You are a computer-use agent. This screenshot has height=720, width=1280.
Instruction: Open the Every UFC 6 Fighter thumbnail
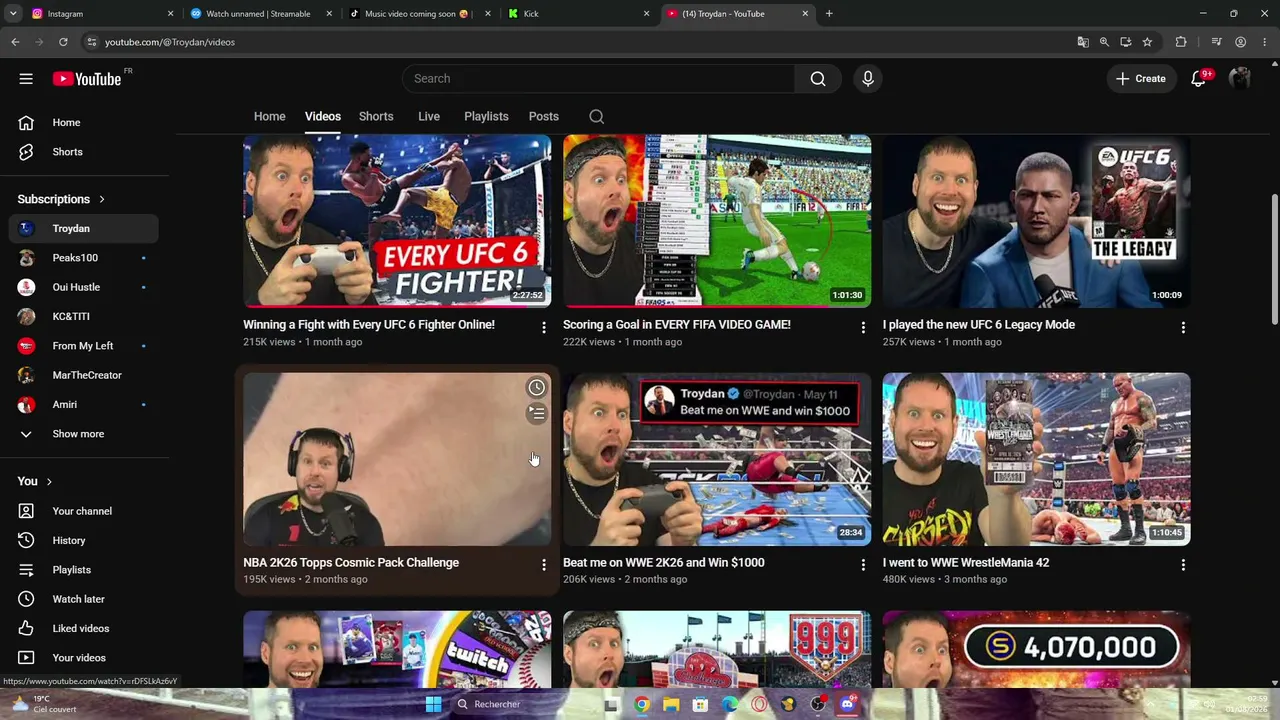click(x=397, y=221)
